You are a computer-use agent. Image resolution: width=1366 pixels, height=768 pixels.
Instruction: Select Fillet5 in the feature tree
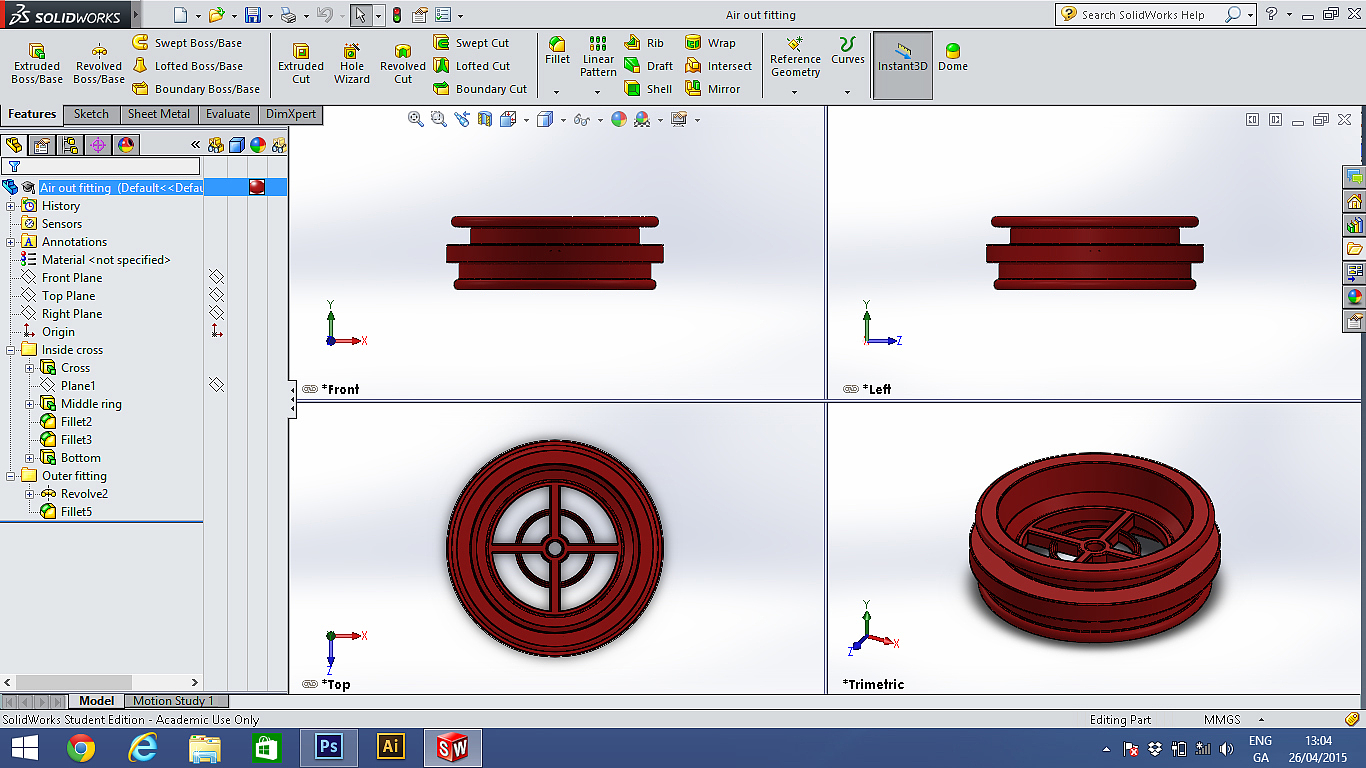coord(76,512)
